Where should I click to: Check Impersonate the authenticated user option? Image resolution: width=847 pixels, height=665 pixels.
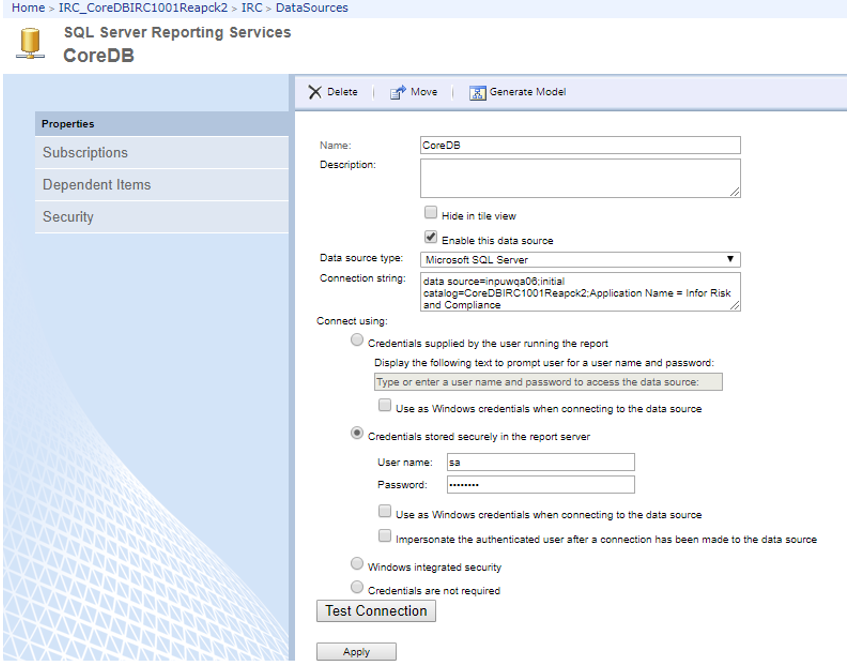pyautogui.click(x=385, y=537)
